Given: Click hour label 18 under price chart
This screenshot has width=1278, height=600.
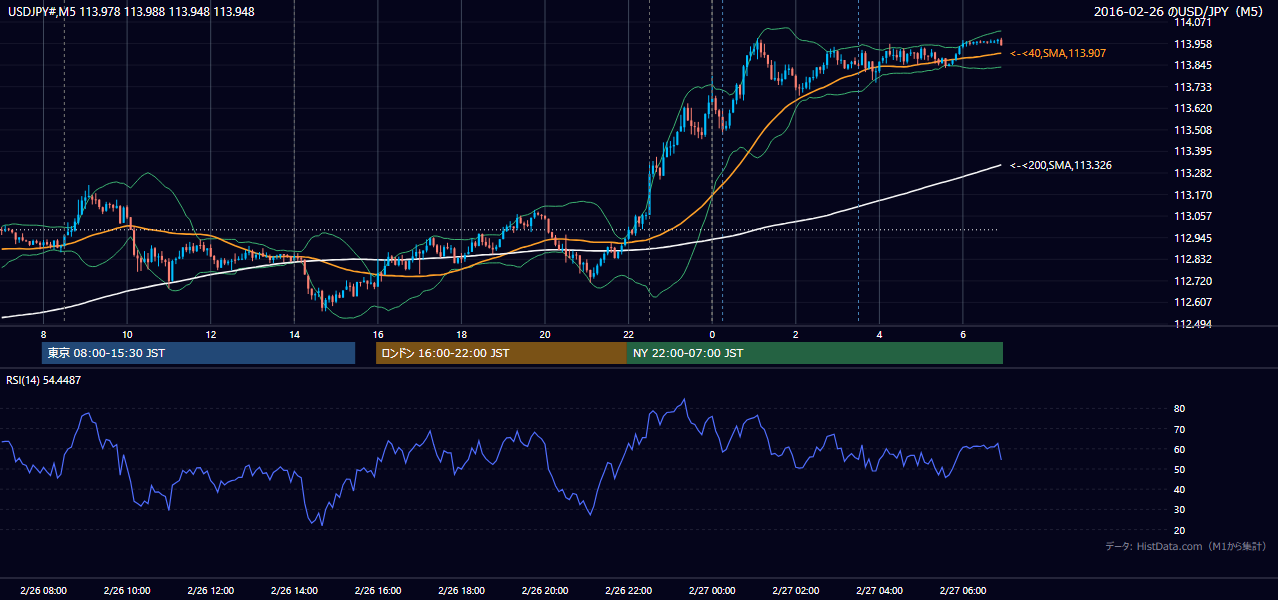Looking at the screenshot, I should click(461, 334).
